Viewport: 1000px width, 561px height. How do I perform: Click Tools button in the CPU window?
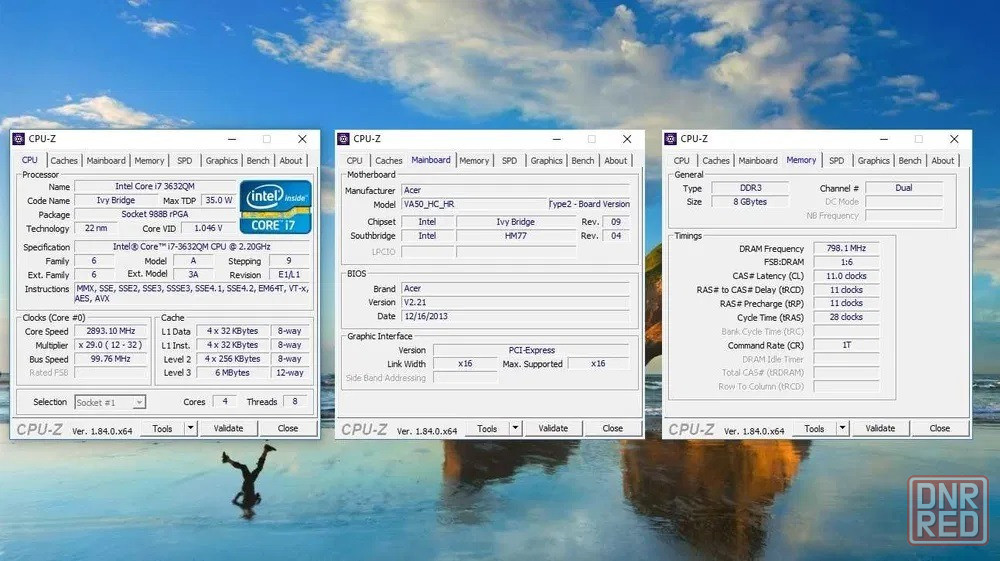162,428
